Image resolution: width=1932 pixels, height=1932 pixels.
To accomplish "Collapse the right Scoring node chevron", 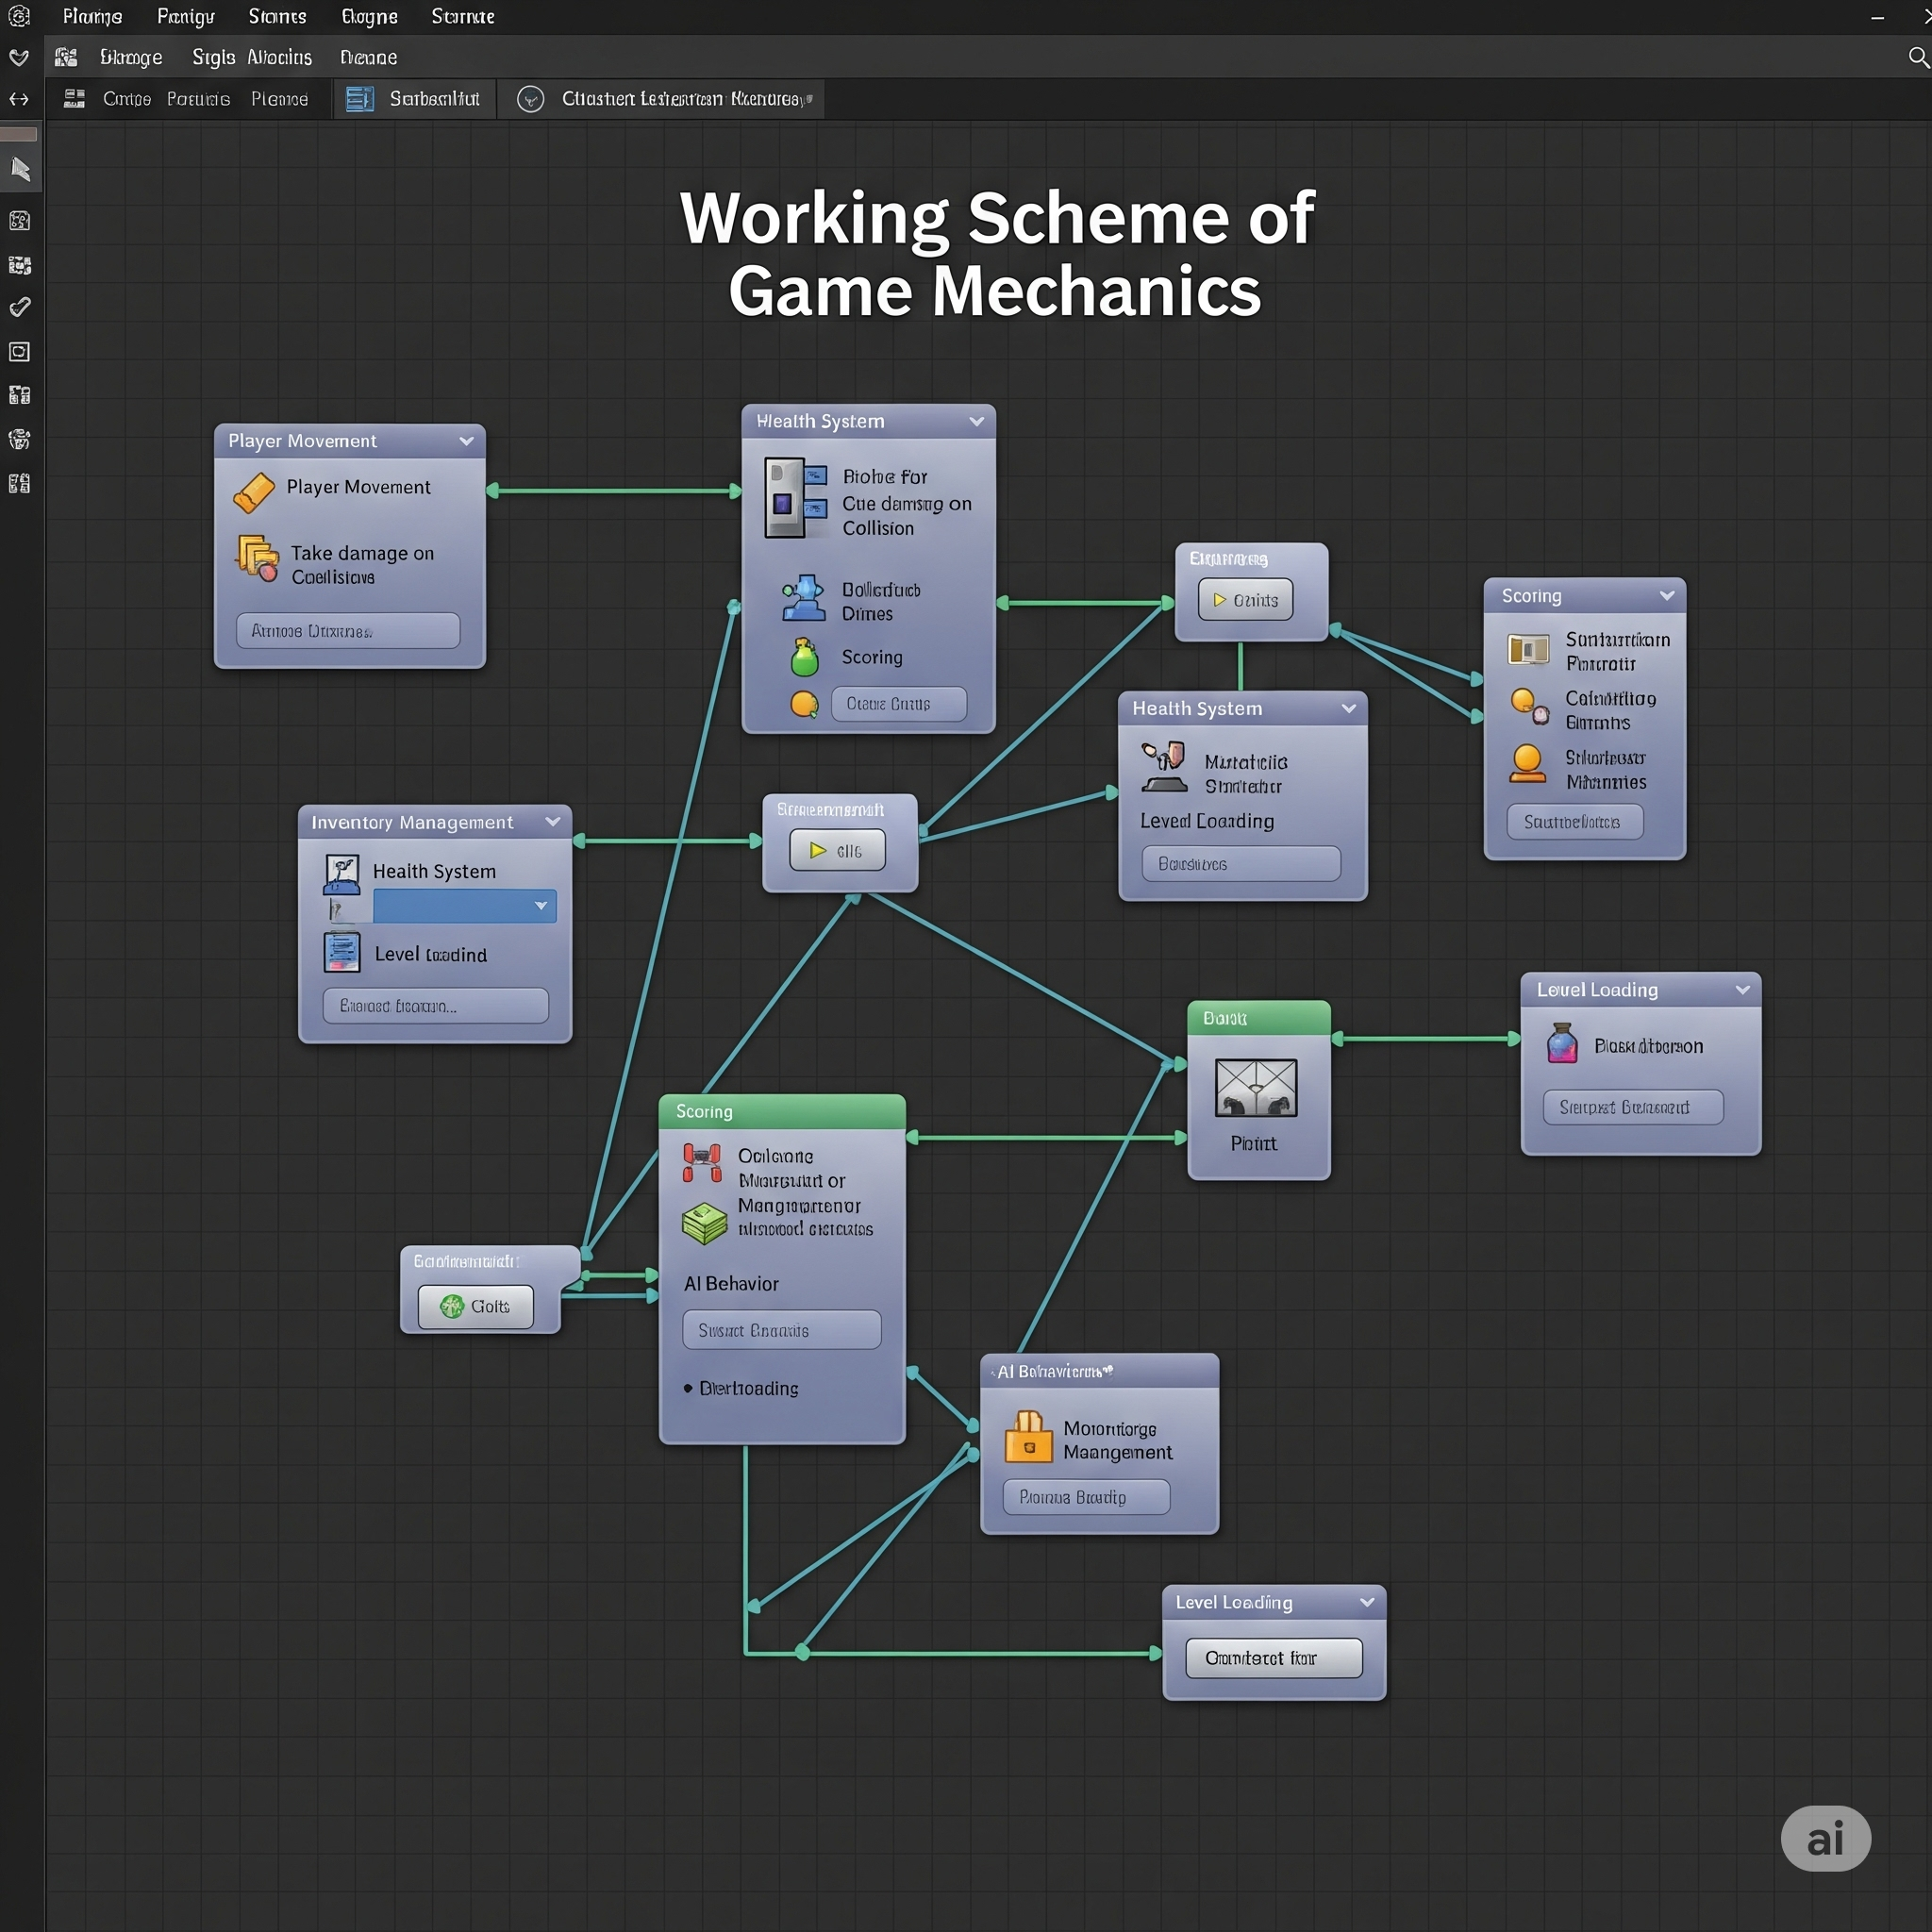I will pyautogui.click(x=1666, y=595).
